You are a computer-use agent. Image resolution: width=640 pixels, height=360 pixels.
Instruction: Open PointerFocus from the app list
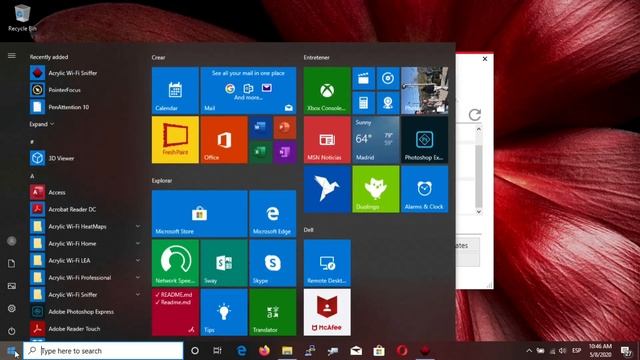tap(85, 90)
